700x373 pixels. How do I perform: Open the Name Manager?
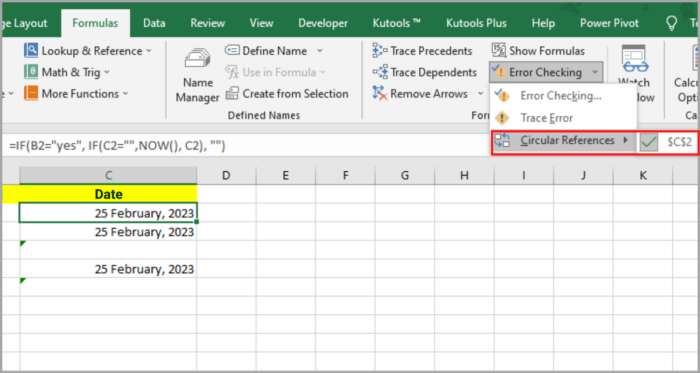(x=197, y=75)
